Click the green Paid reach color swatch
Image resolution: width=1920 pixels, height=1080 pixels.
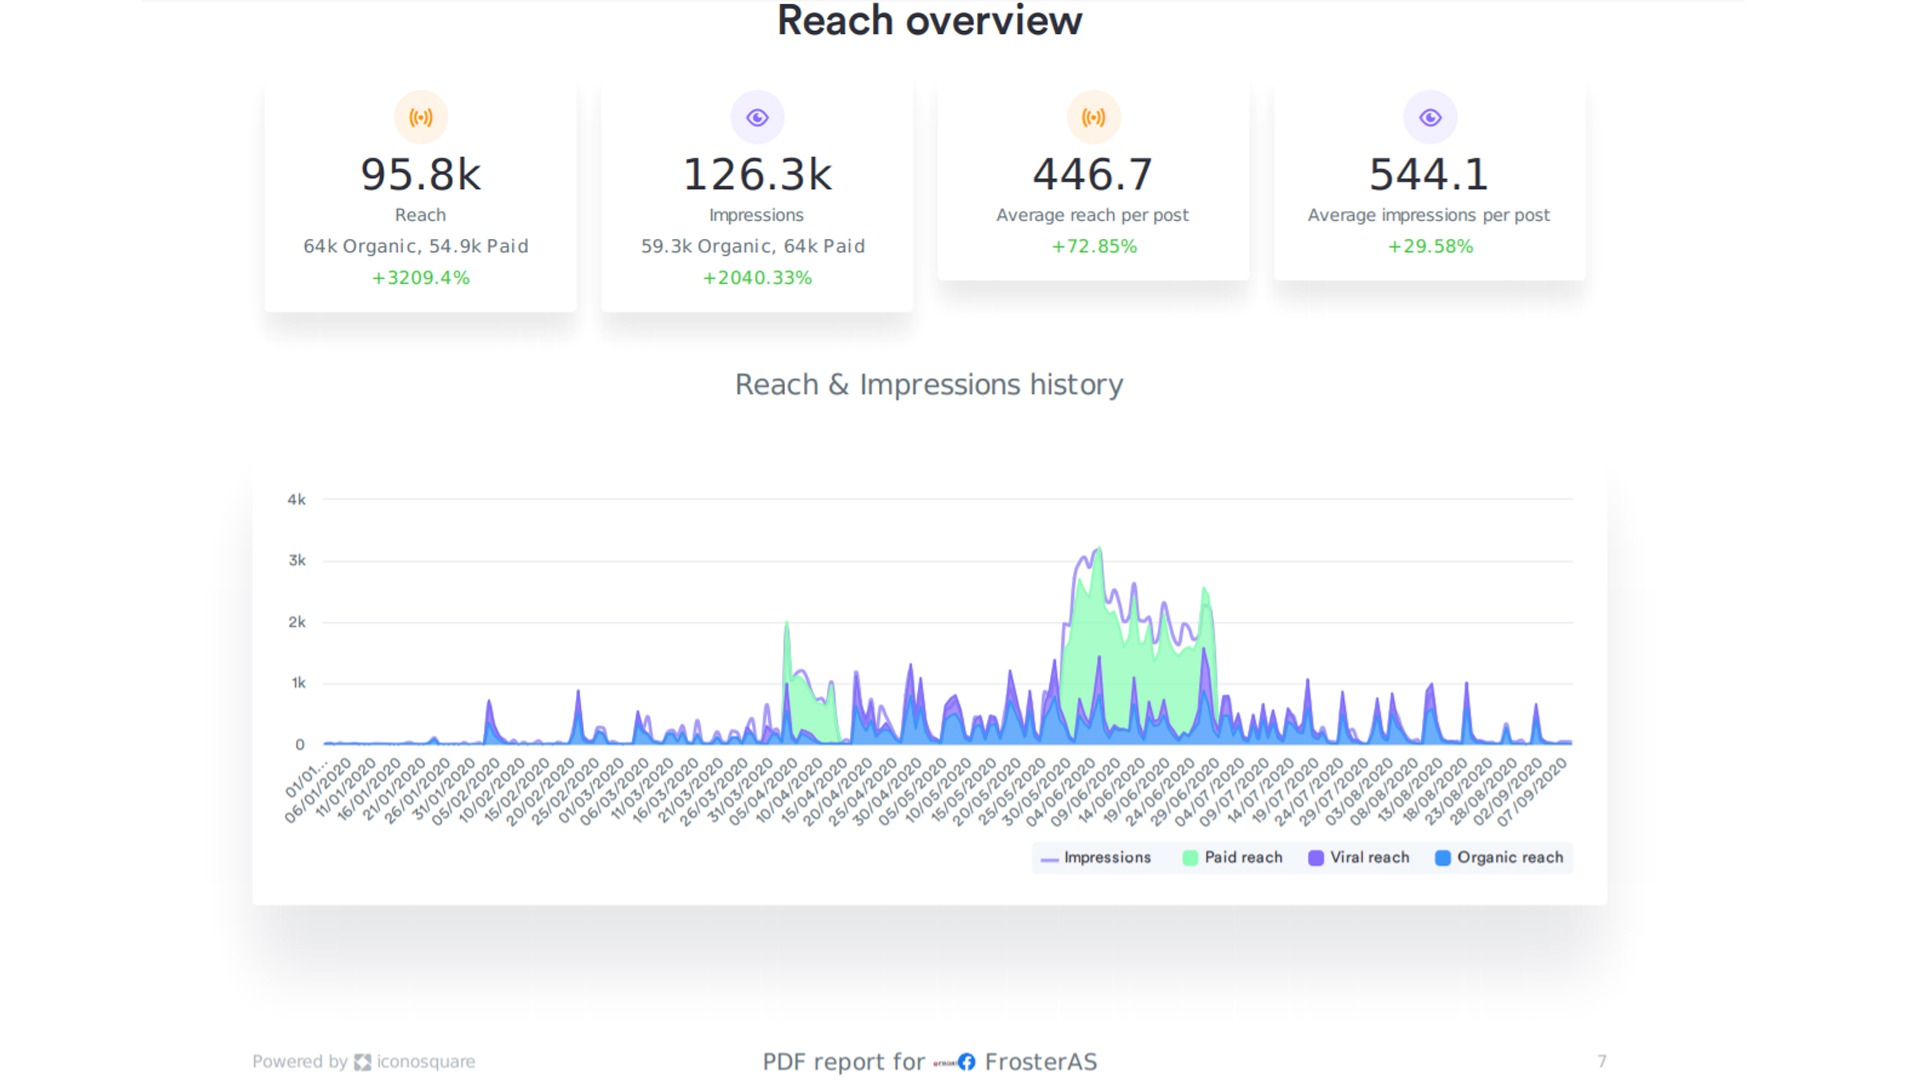(1190, 858)
